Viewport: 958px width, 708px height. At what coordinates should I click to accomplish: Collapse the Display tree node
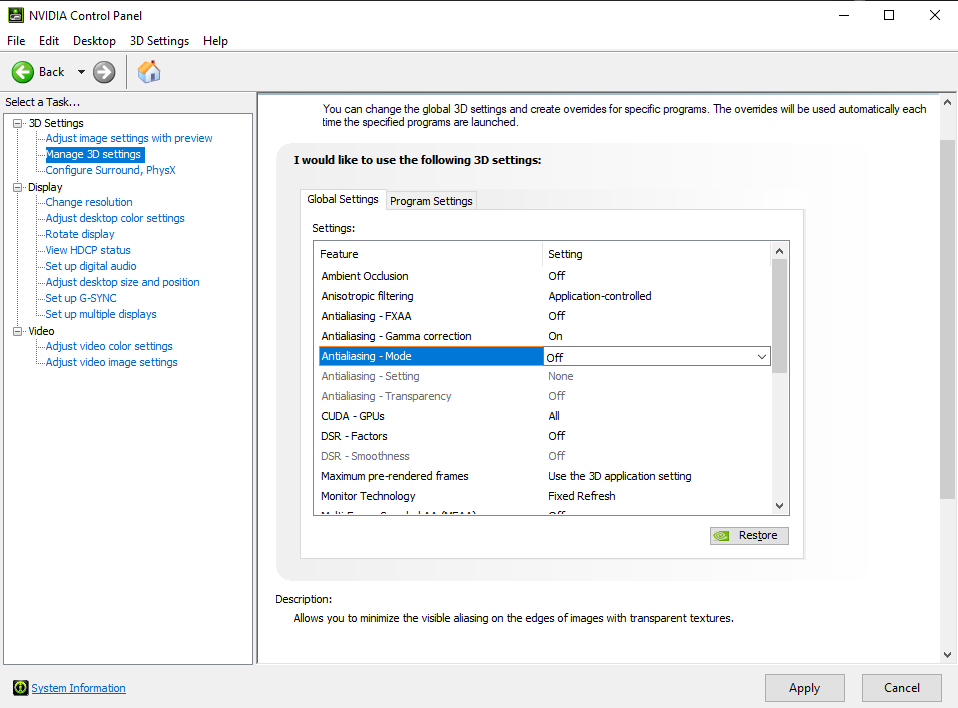click(18, 188)
